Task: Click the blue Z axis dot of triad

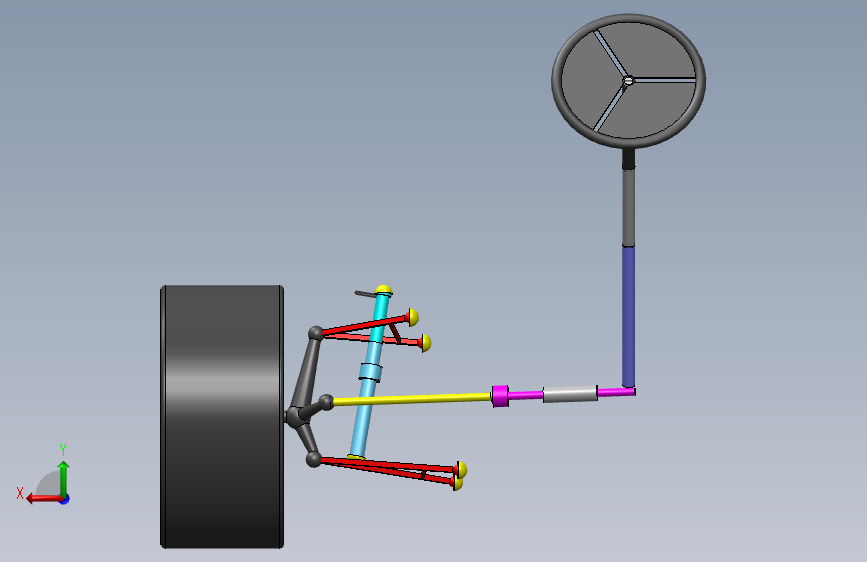Action: tap(65, 499)
